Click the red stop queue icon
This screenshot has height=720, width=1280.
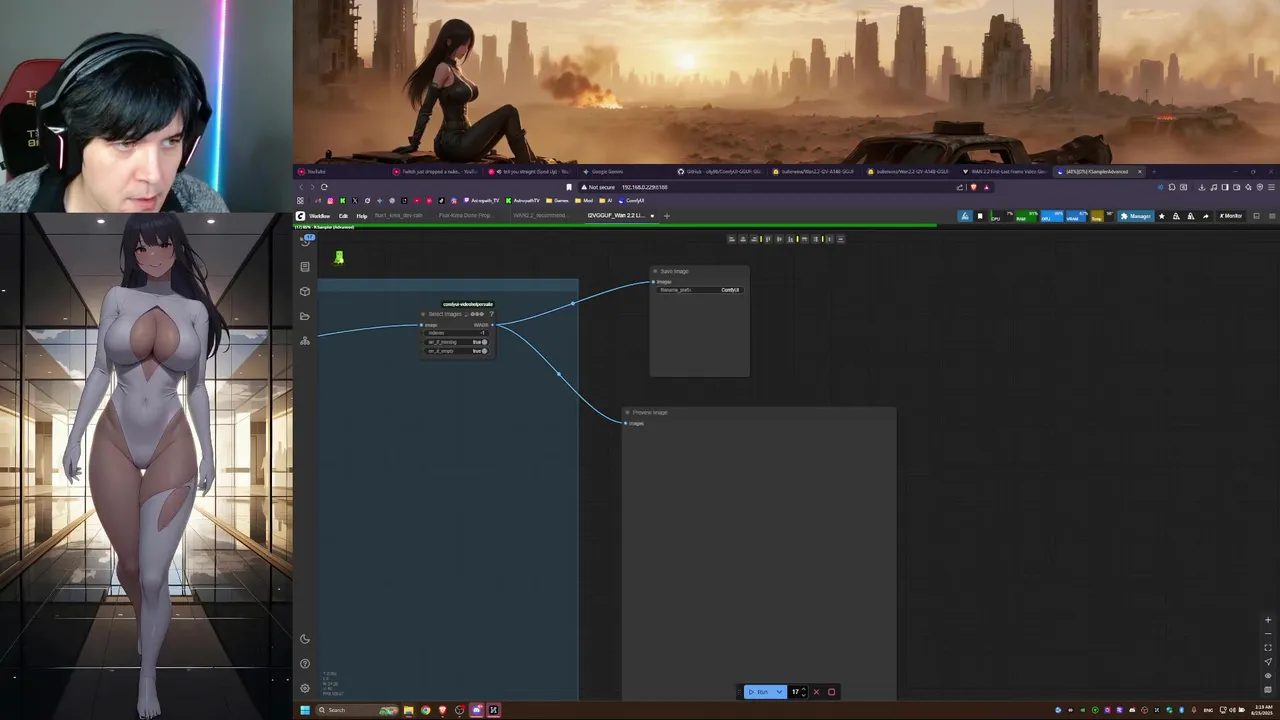(x=831, y=692)
